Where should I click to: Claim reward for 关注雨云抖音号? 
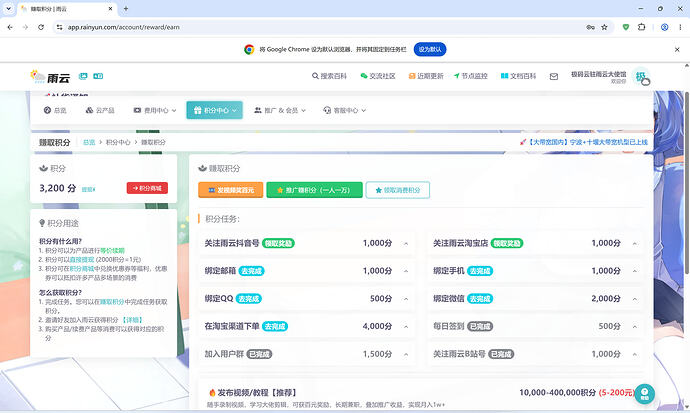(278, 243)
